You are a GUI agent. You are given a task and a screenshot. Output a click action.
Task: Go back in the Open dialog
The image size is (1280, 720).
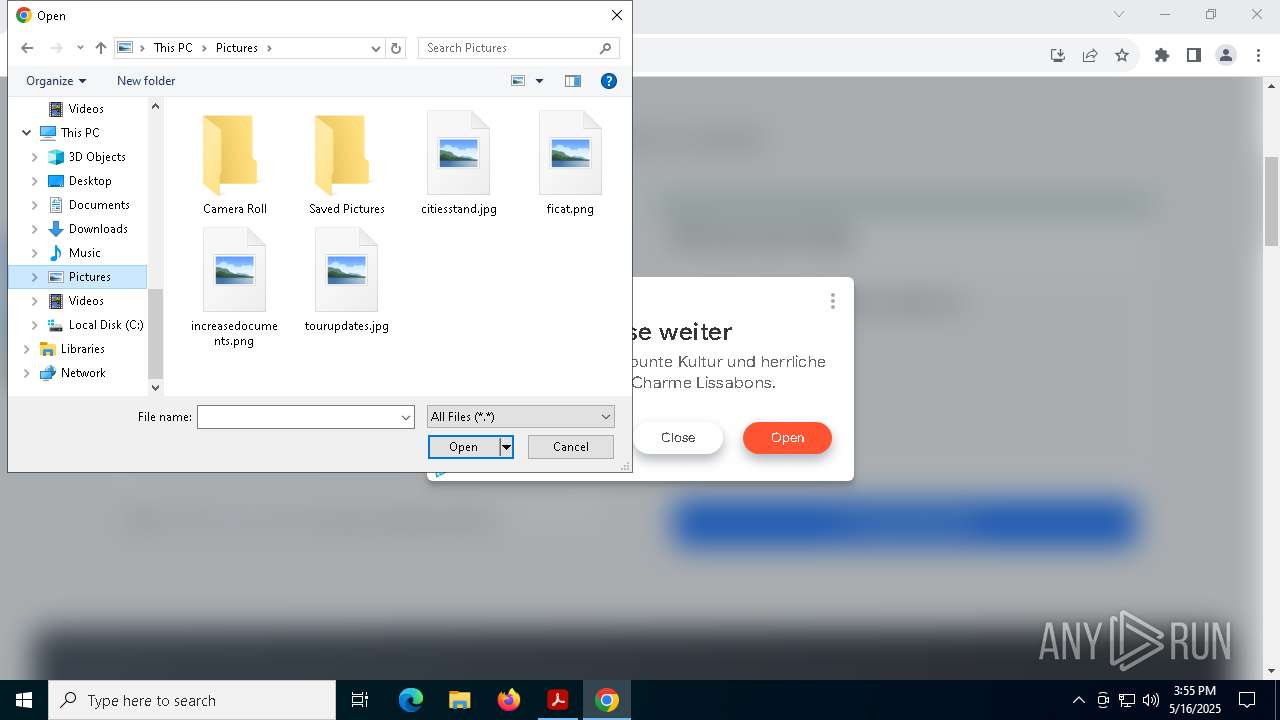pos(27,48)
